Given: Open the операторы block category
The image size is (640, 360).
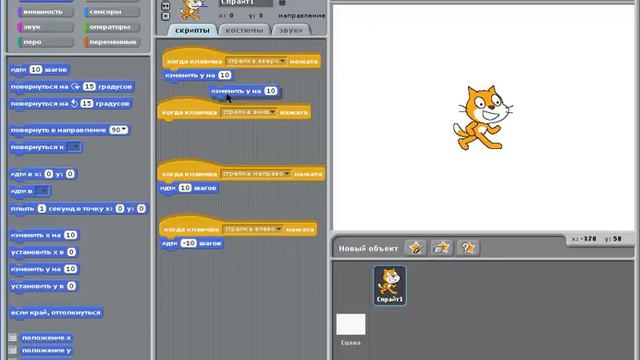Looking at the screenshot, I should coord(112,27).
